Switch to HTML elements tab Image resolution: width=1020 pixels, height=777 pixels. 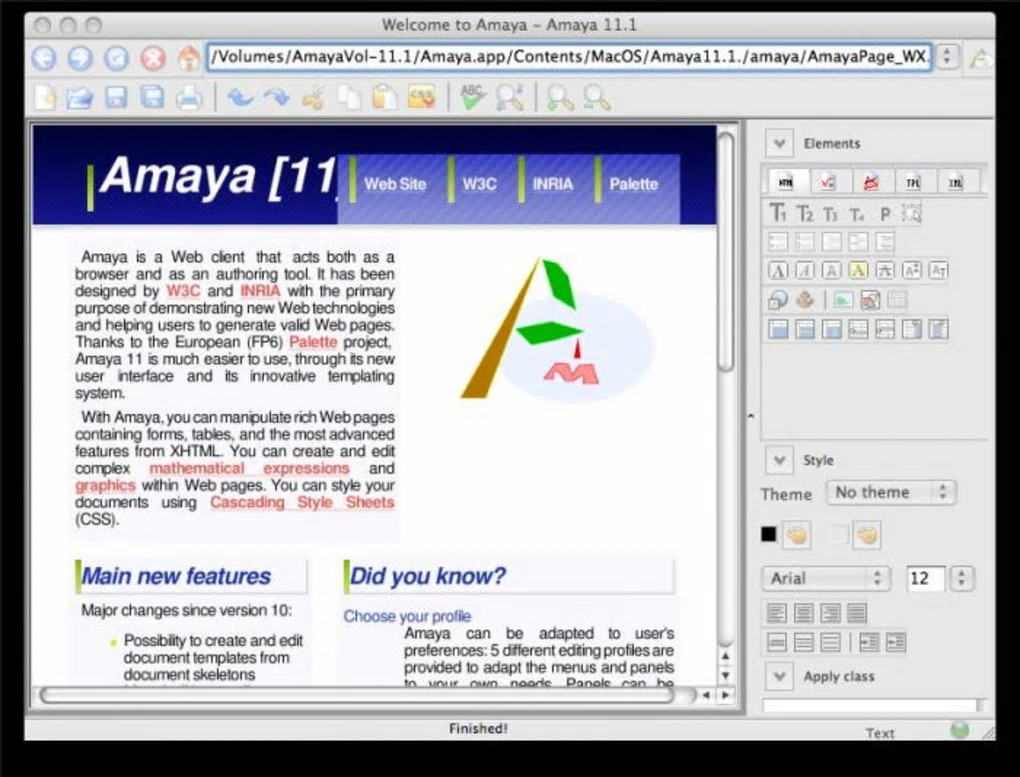pos(786,182)
